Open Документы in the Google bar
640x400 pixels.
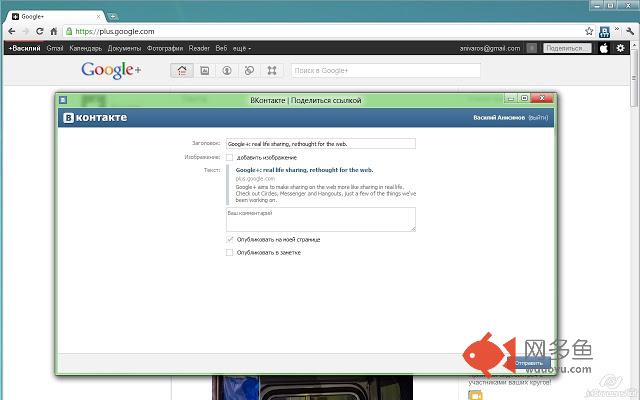[x=124, y=48]
